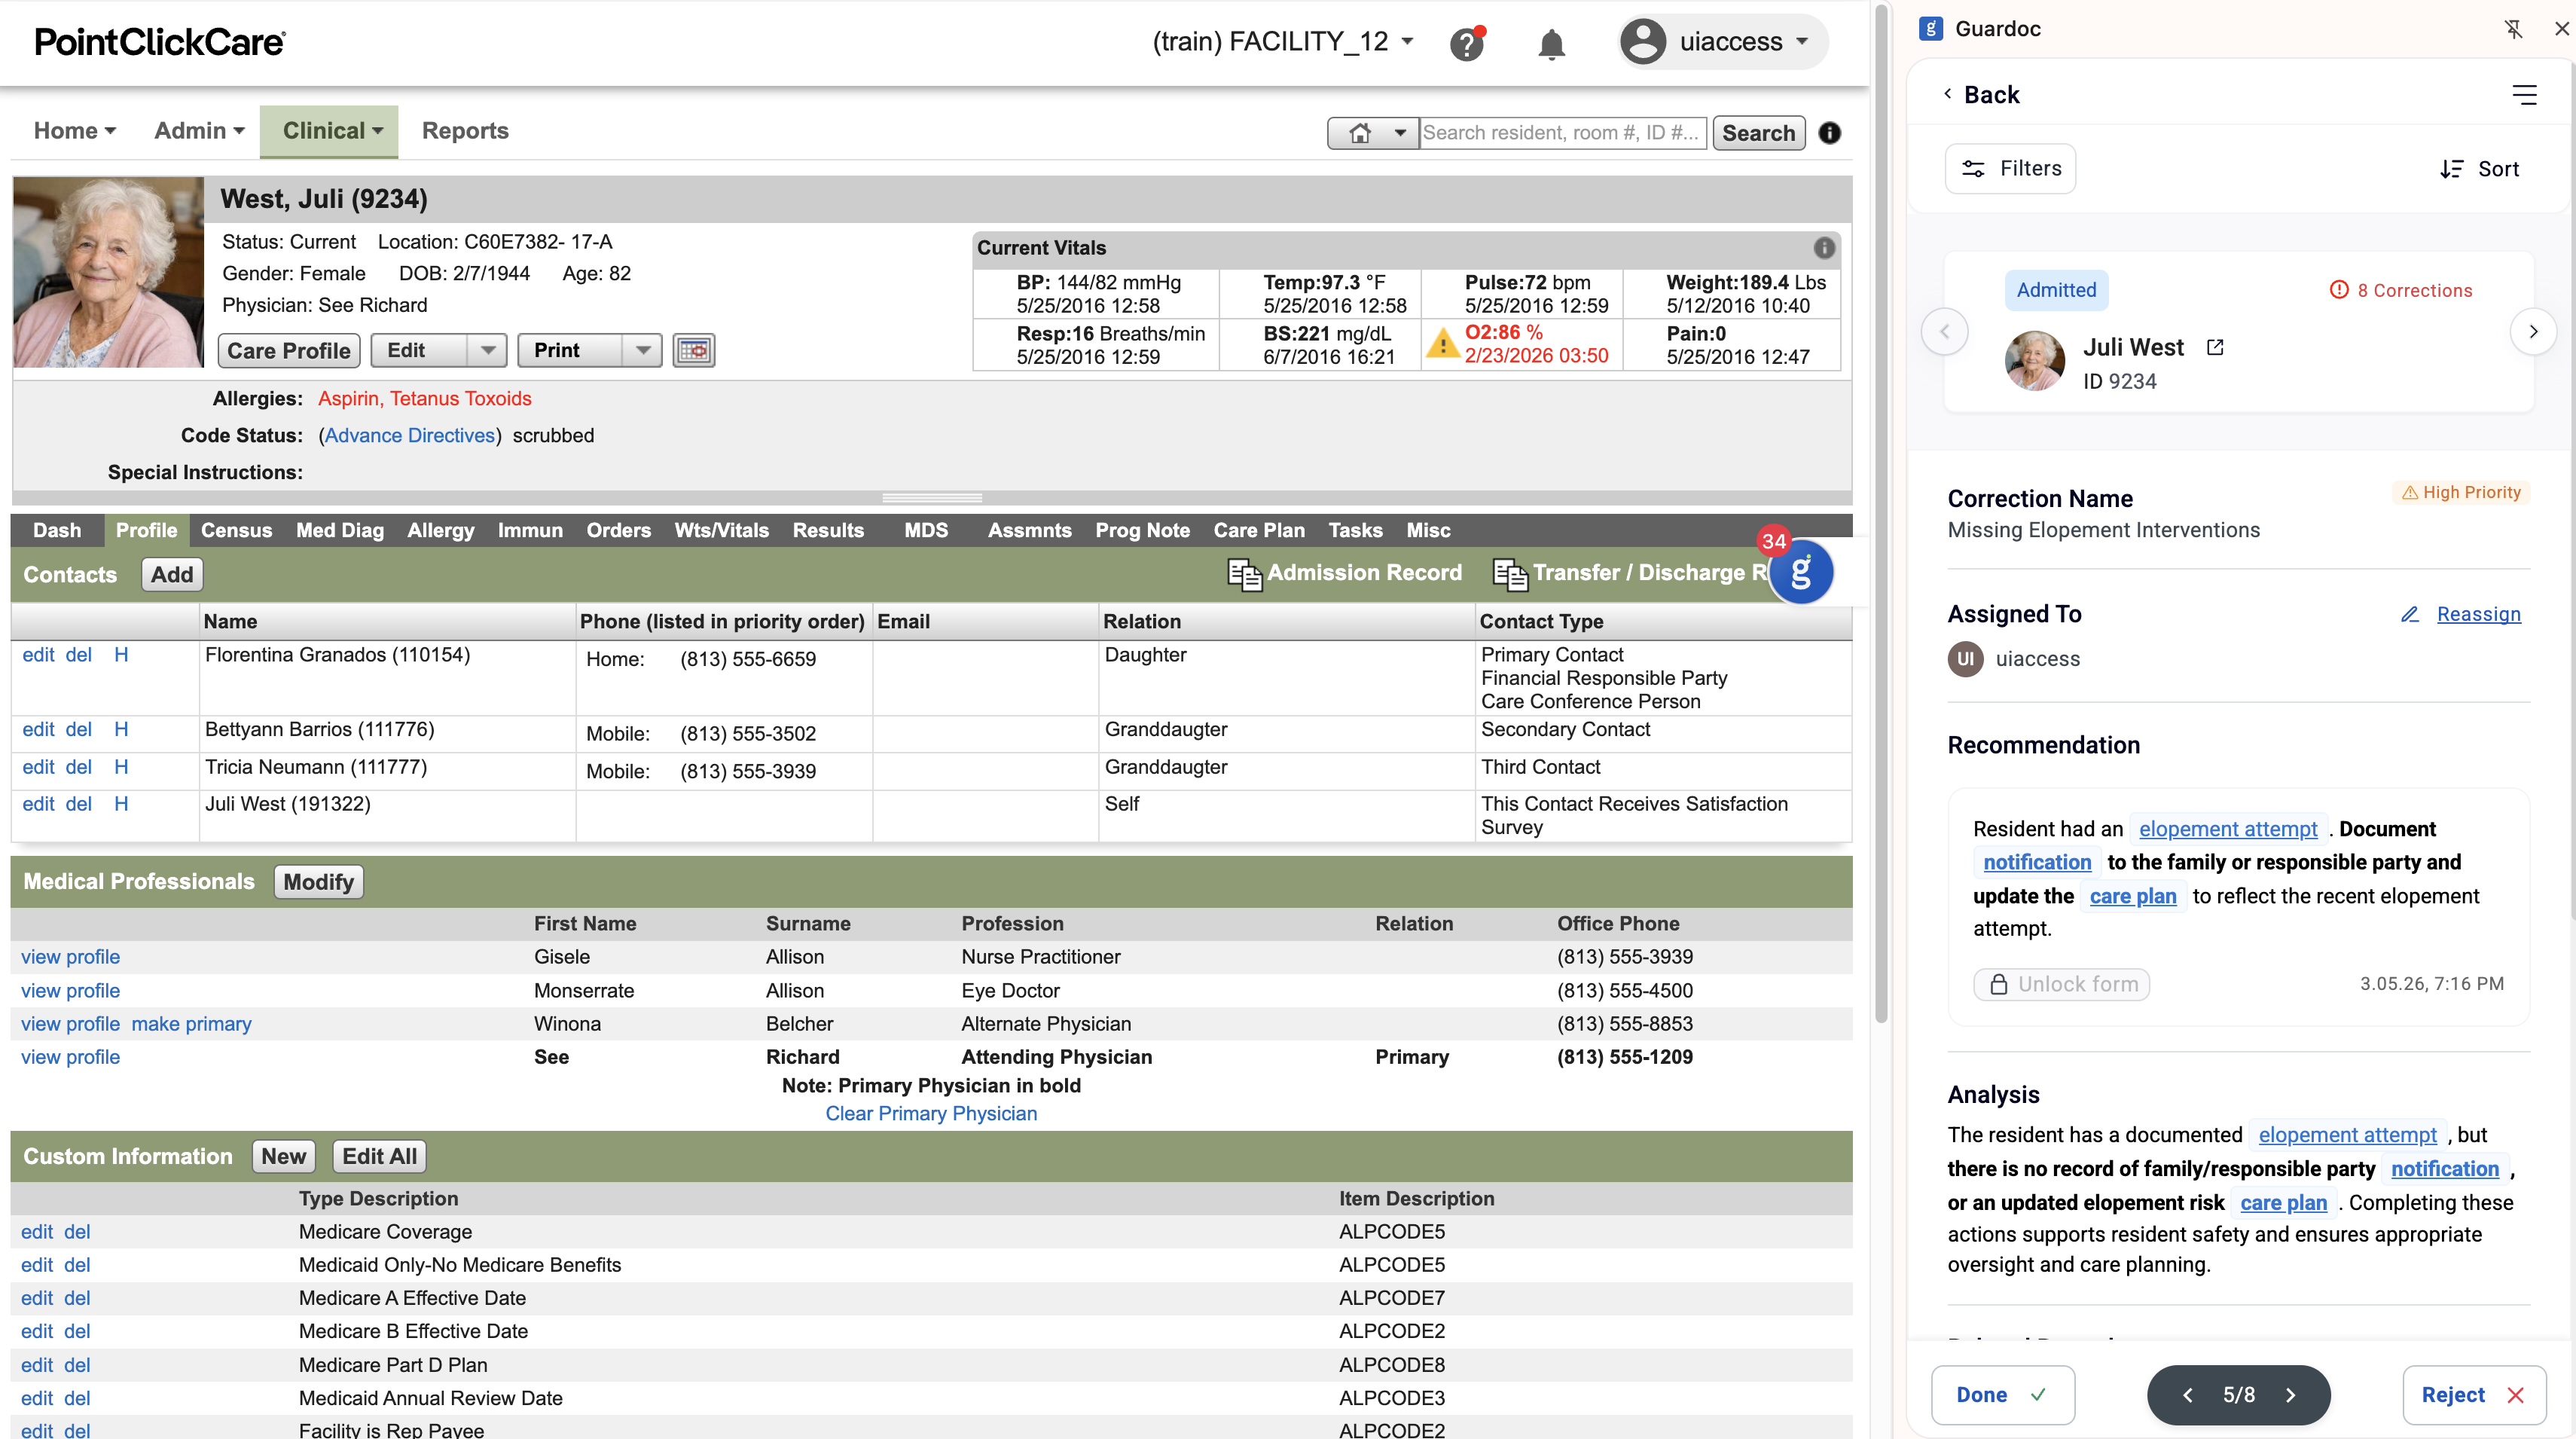The height and width of the screenshot is (1439, 2576).
Task: Open Juli West's record via external link icon
Action: point(2215,347)
